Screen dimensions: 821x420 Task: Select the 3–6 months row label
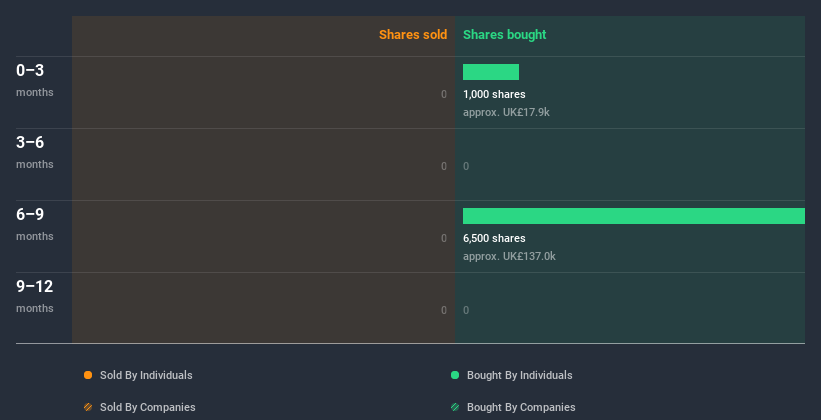pos(35,151)
